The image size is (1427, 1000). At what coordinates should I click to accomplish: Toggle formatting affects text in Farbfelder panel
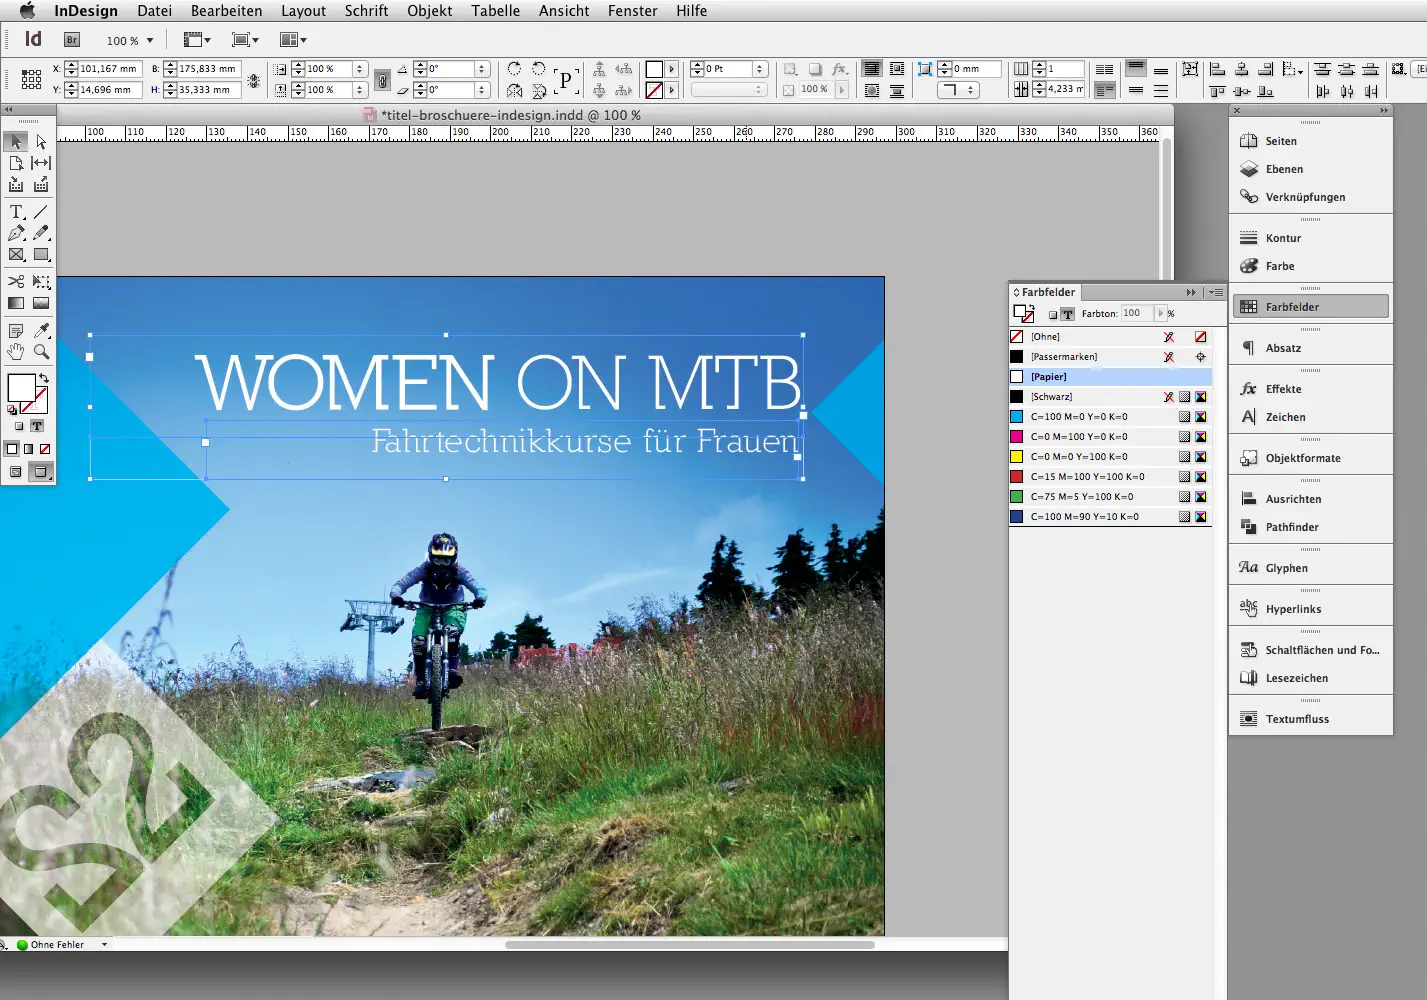(1068, 313)
